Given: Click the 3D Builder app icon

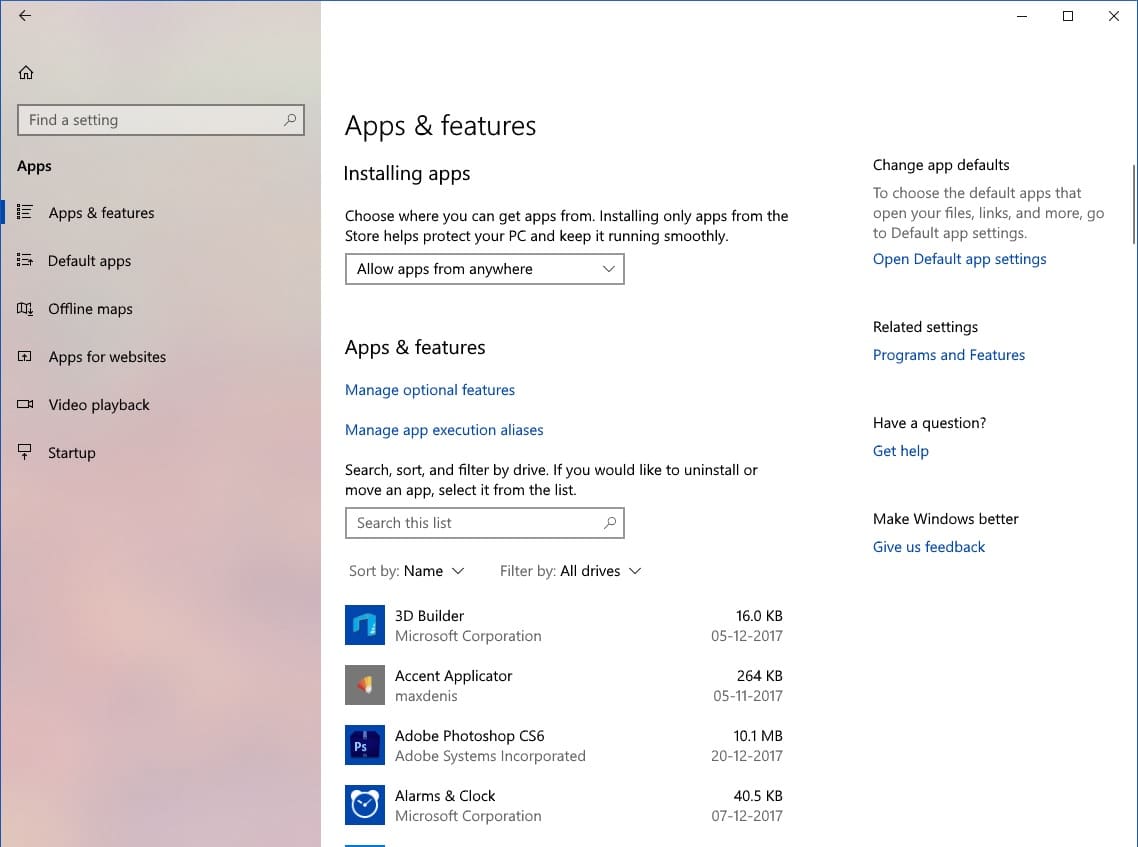Looking at the screenshot, I should pos(364,626).
